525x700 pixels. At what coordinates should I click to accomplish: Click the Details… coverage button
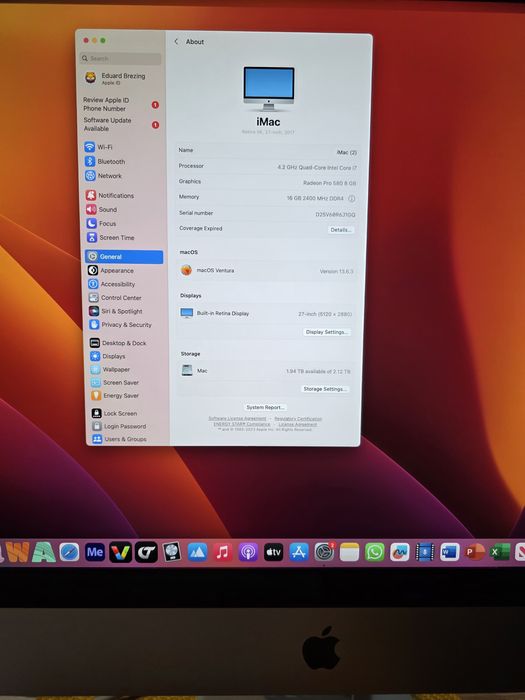(341, 230)
